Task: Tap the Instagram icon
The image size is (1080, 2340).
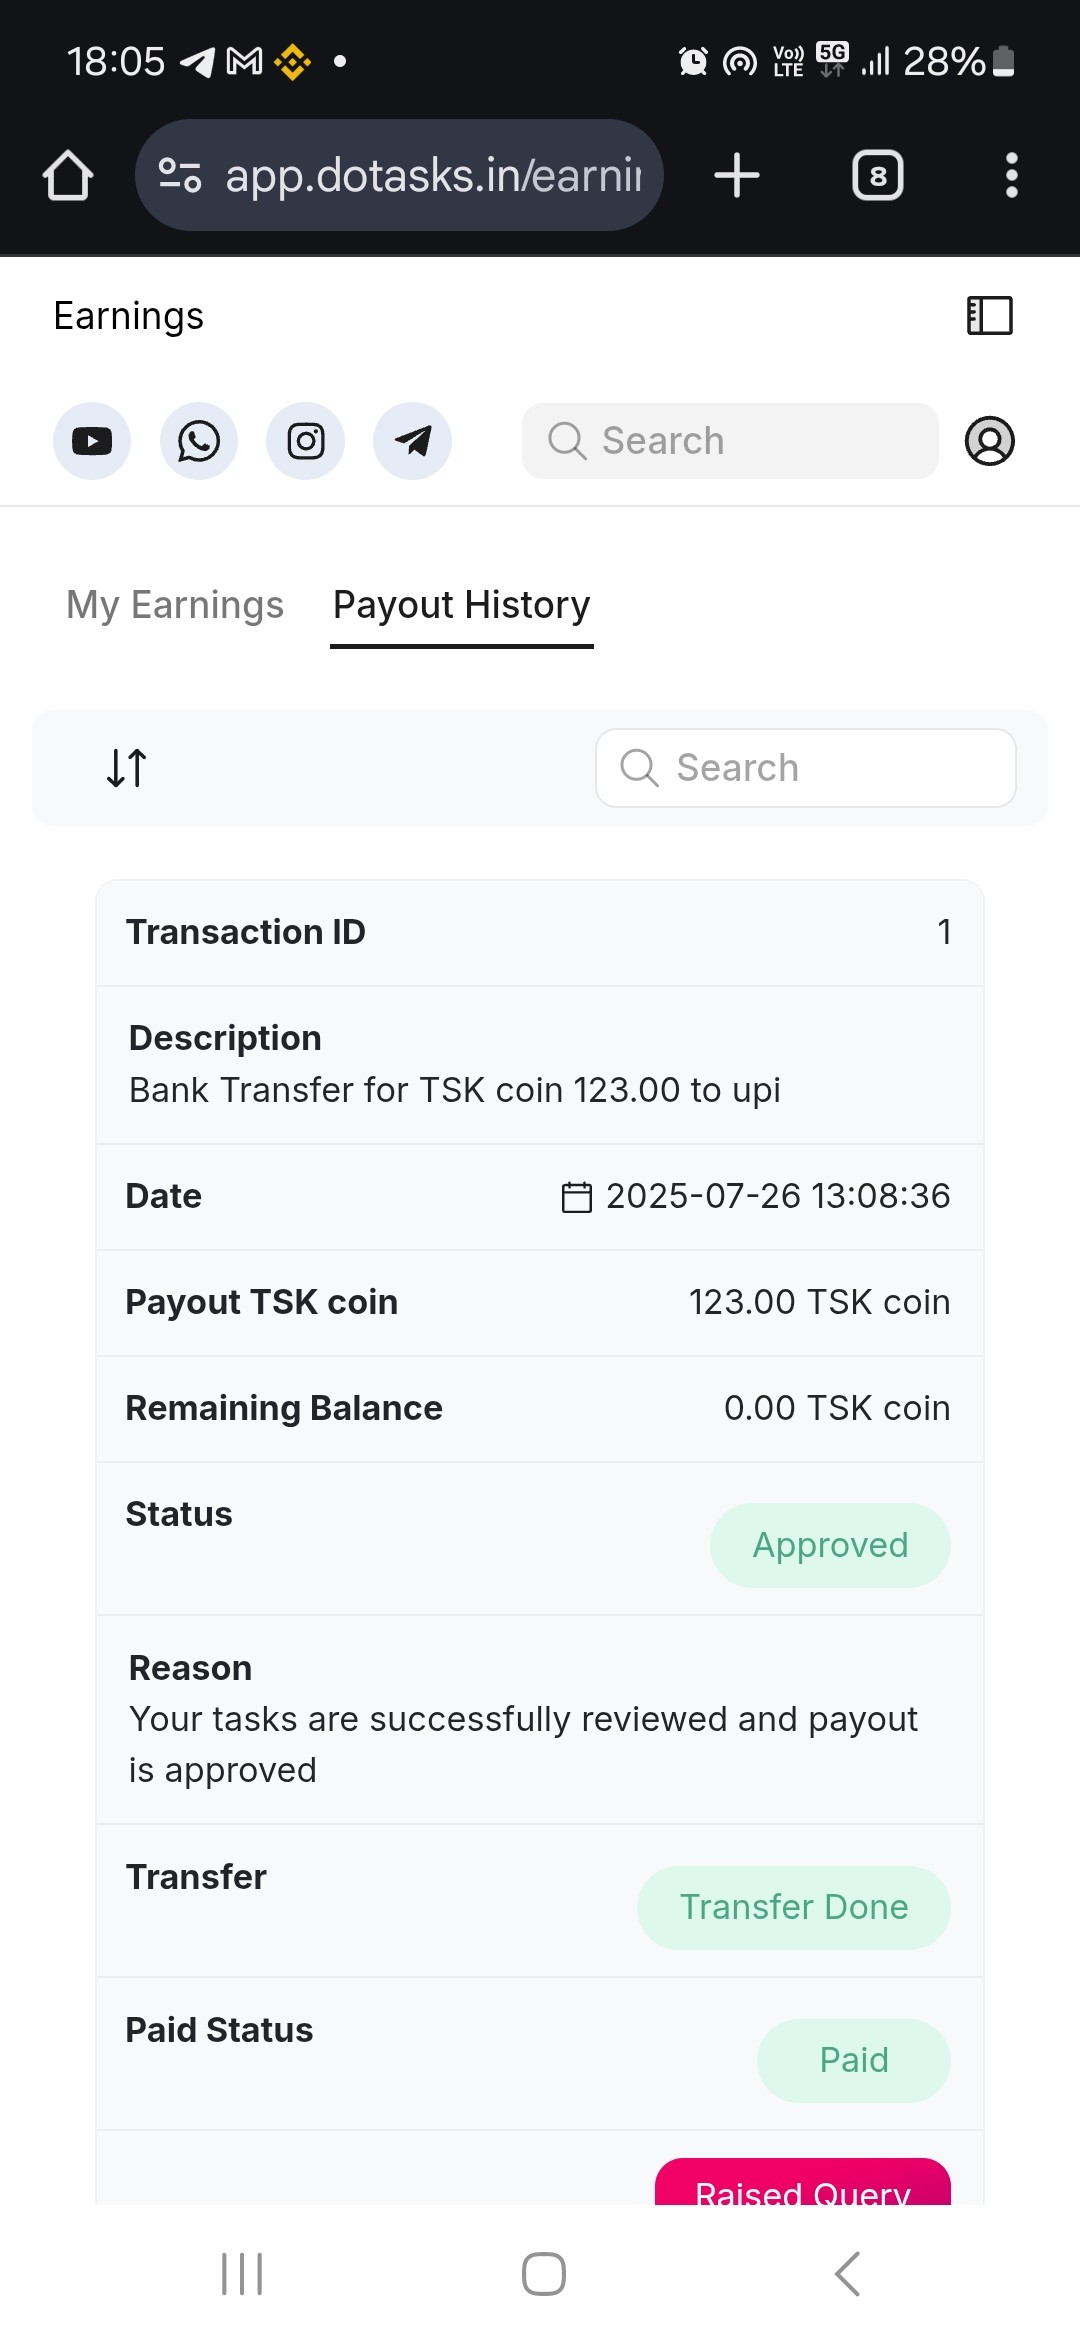Action: click(x=306, y=441)
